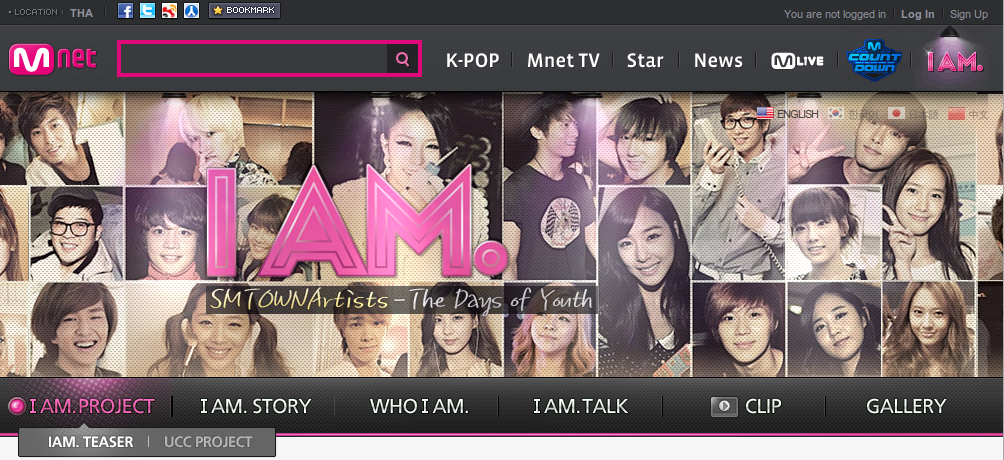Open the M Countdown logo
Screen dimensions: 1004x460
[873, 60]
